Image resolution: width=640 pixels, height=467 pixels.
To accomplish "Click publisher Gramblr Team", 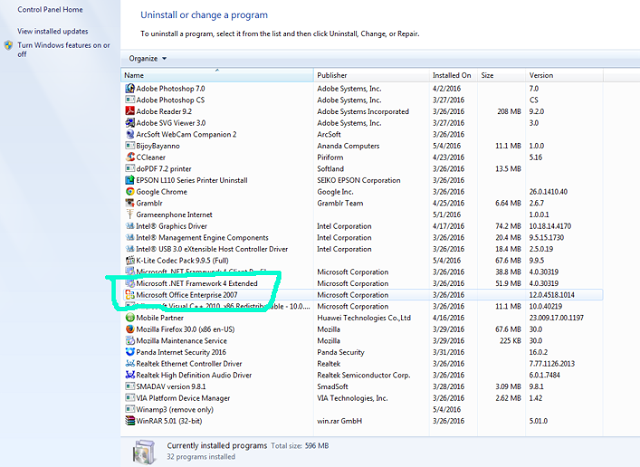I will pyautogui.click(x=340, y=203).
